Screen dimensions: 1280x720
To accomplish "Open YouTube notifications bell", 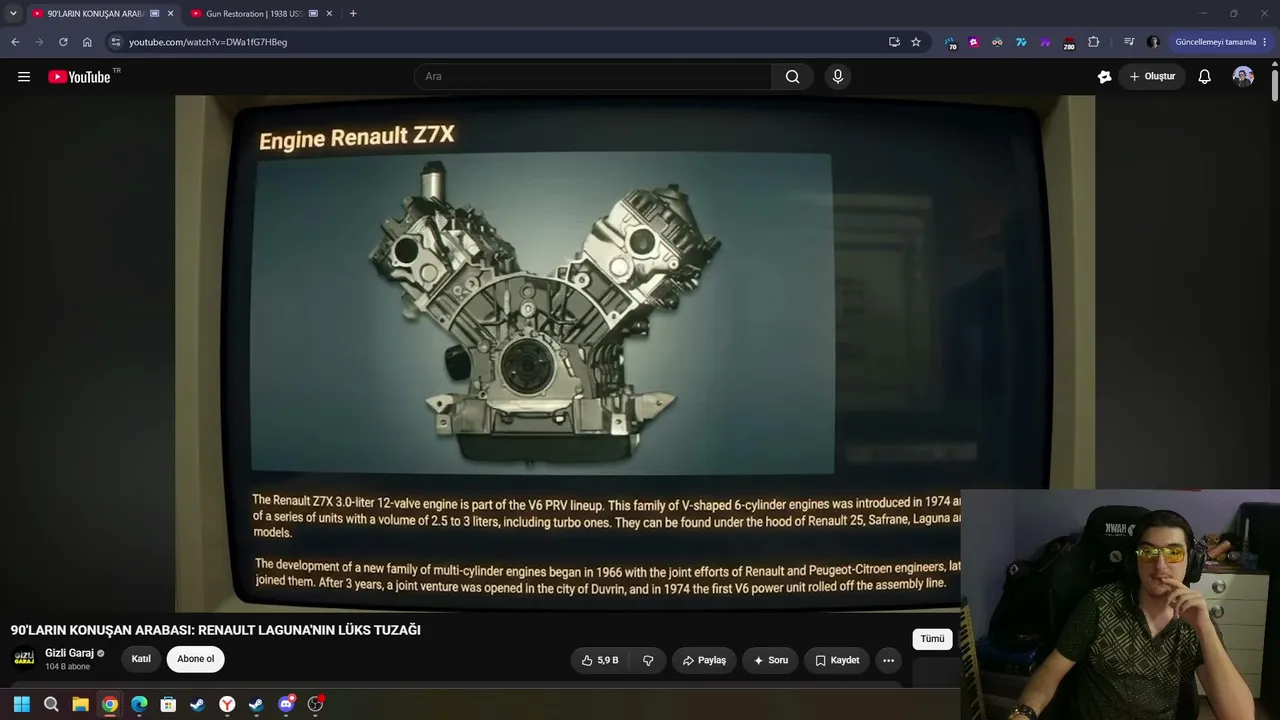I will (x=1205, y=77).
